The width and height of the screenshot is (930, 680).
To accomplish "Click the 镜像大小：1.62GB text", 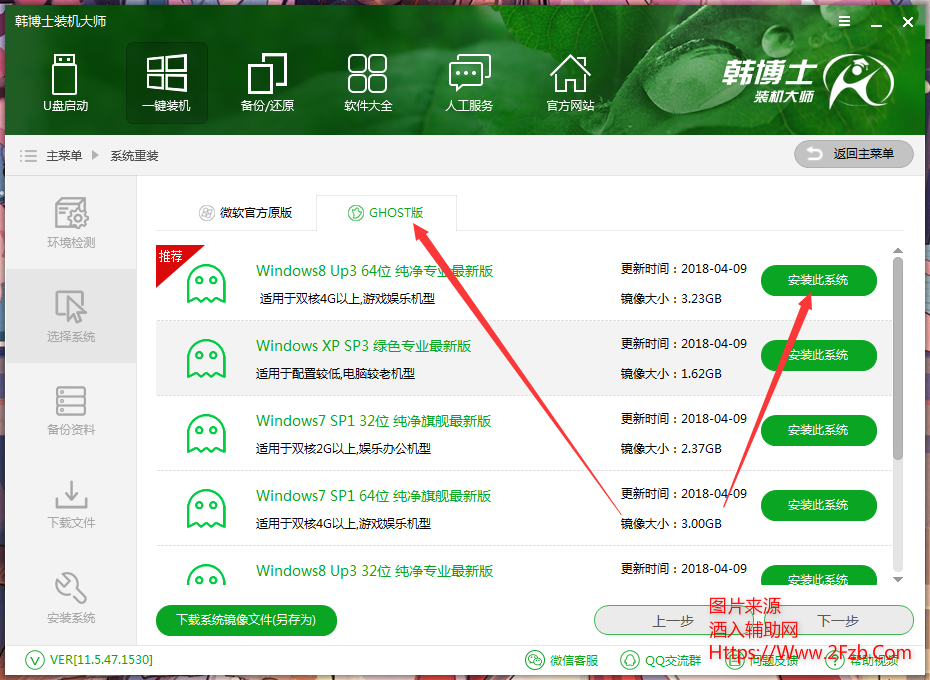I will point(671,374).
